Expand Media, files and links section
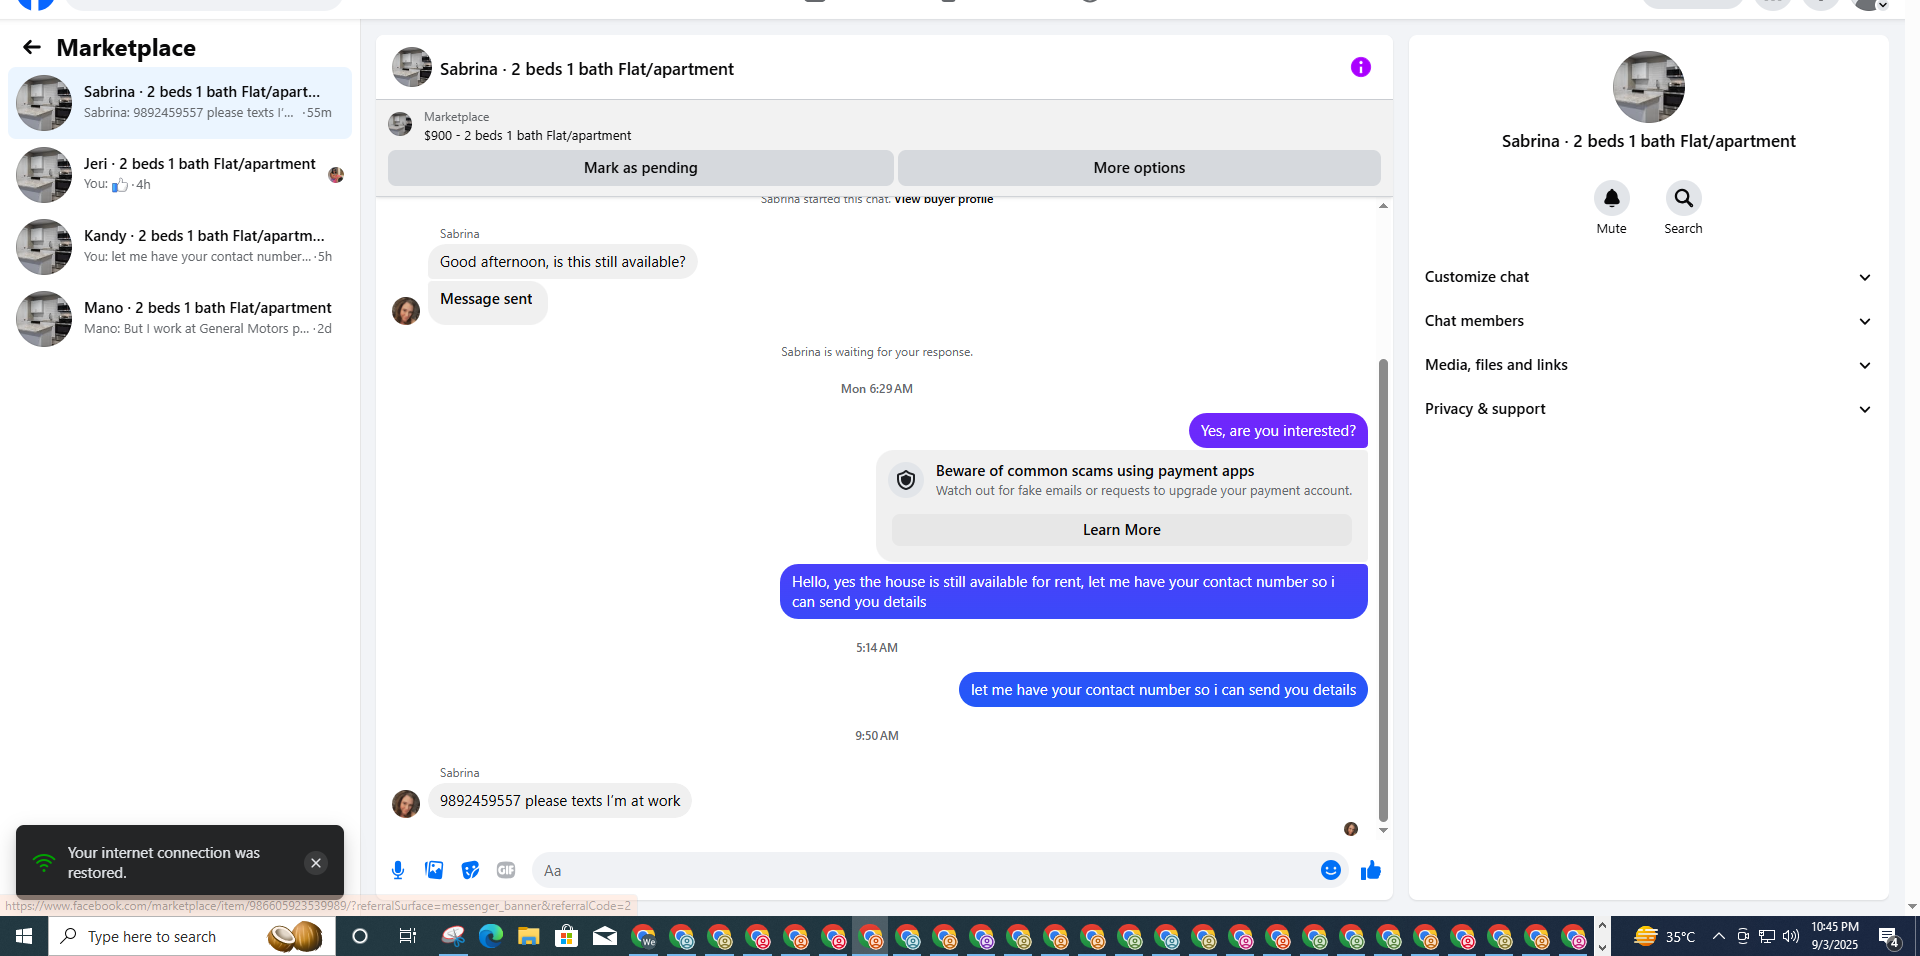Viewport: 1920px width, 956px height. coord(1648,365)
